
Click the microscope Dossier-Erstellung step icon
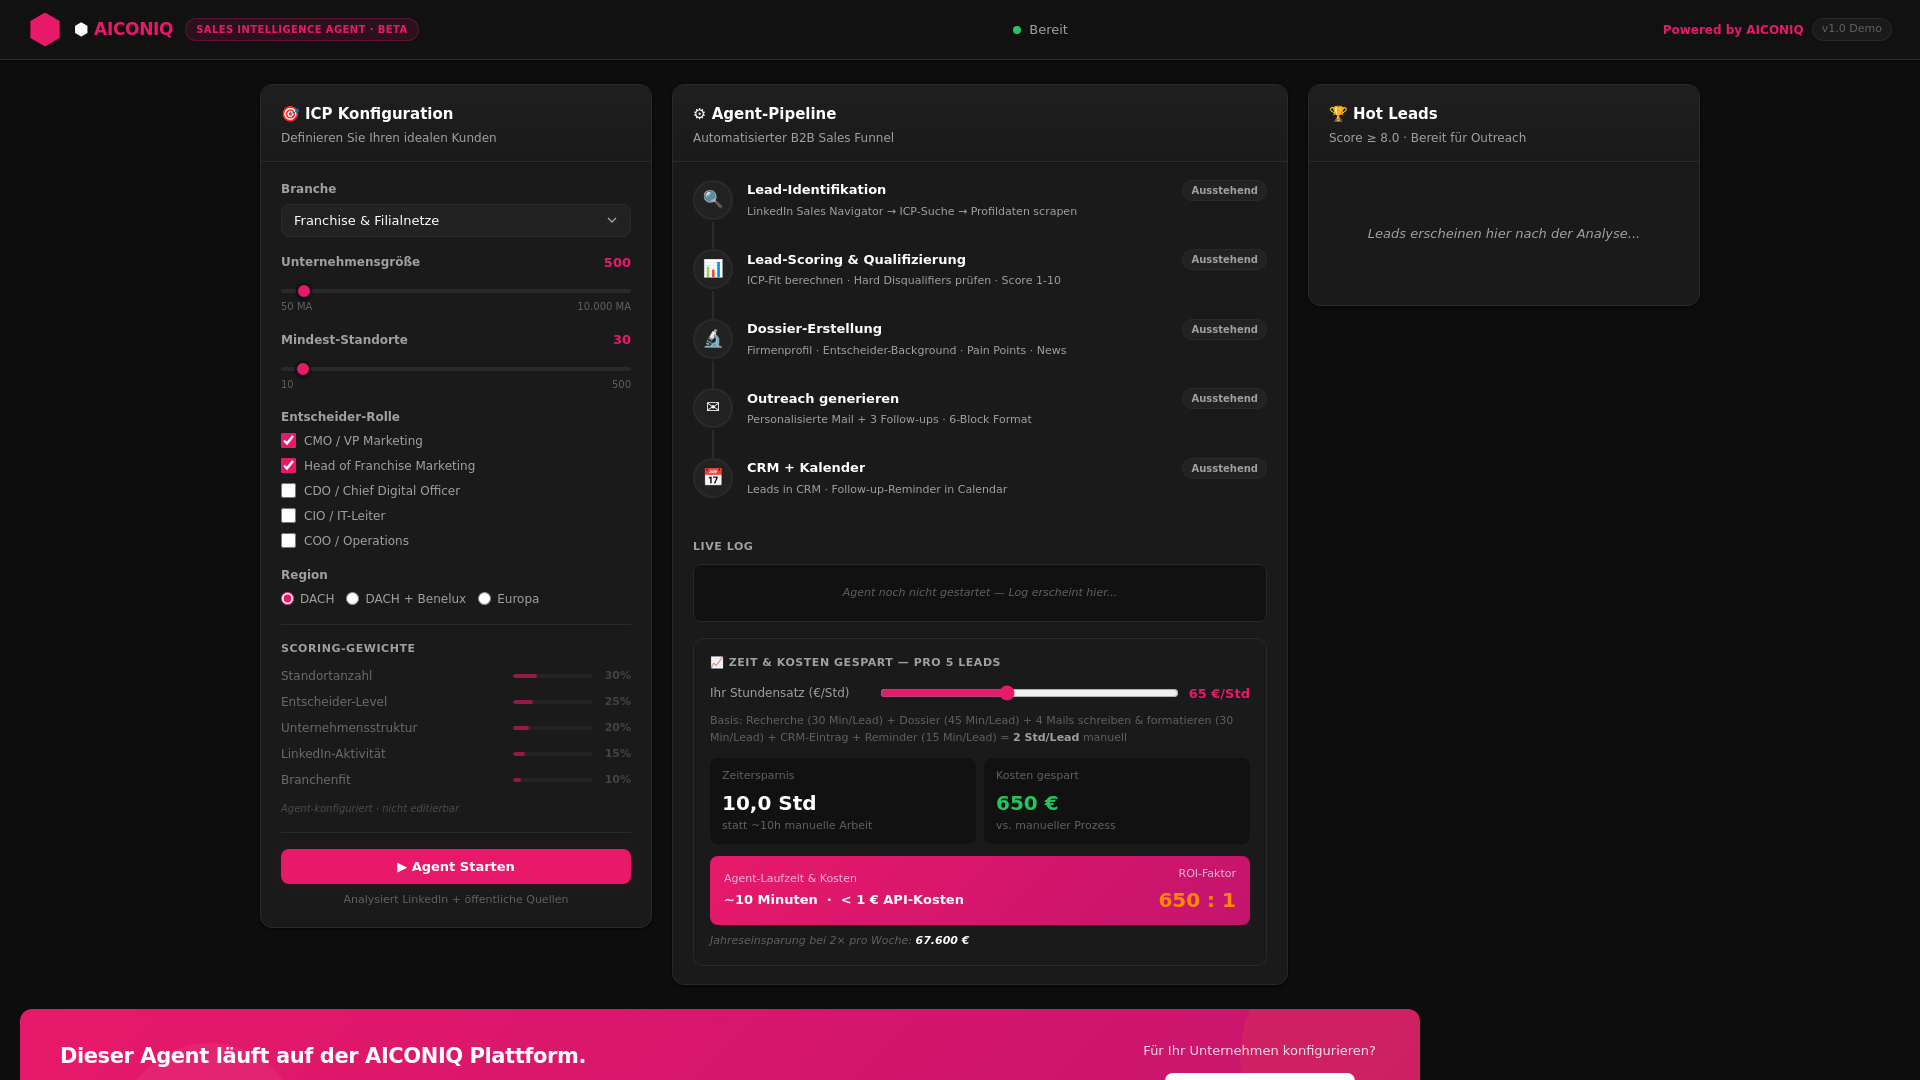pos(713,338)
